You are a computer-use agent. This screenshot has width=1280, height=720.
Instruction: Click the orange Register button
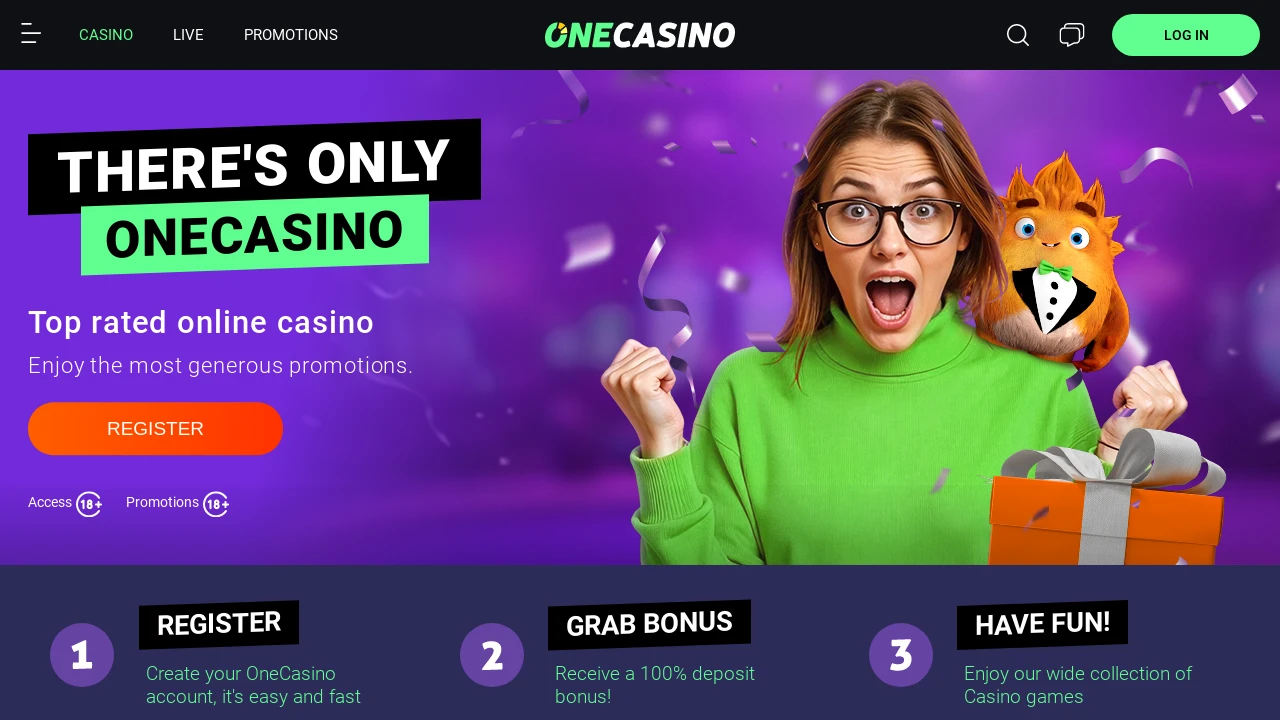[155, 429]
